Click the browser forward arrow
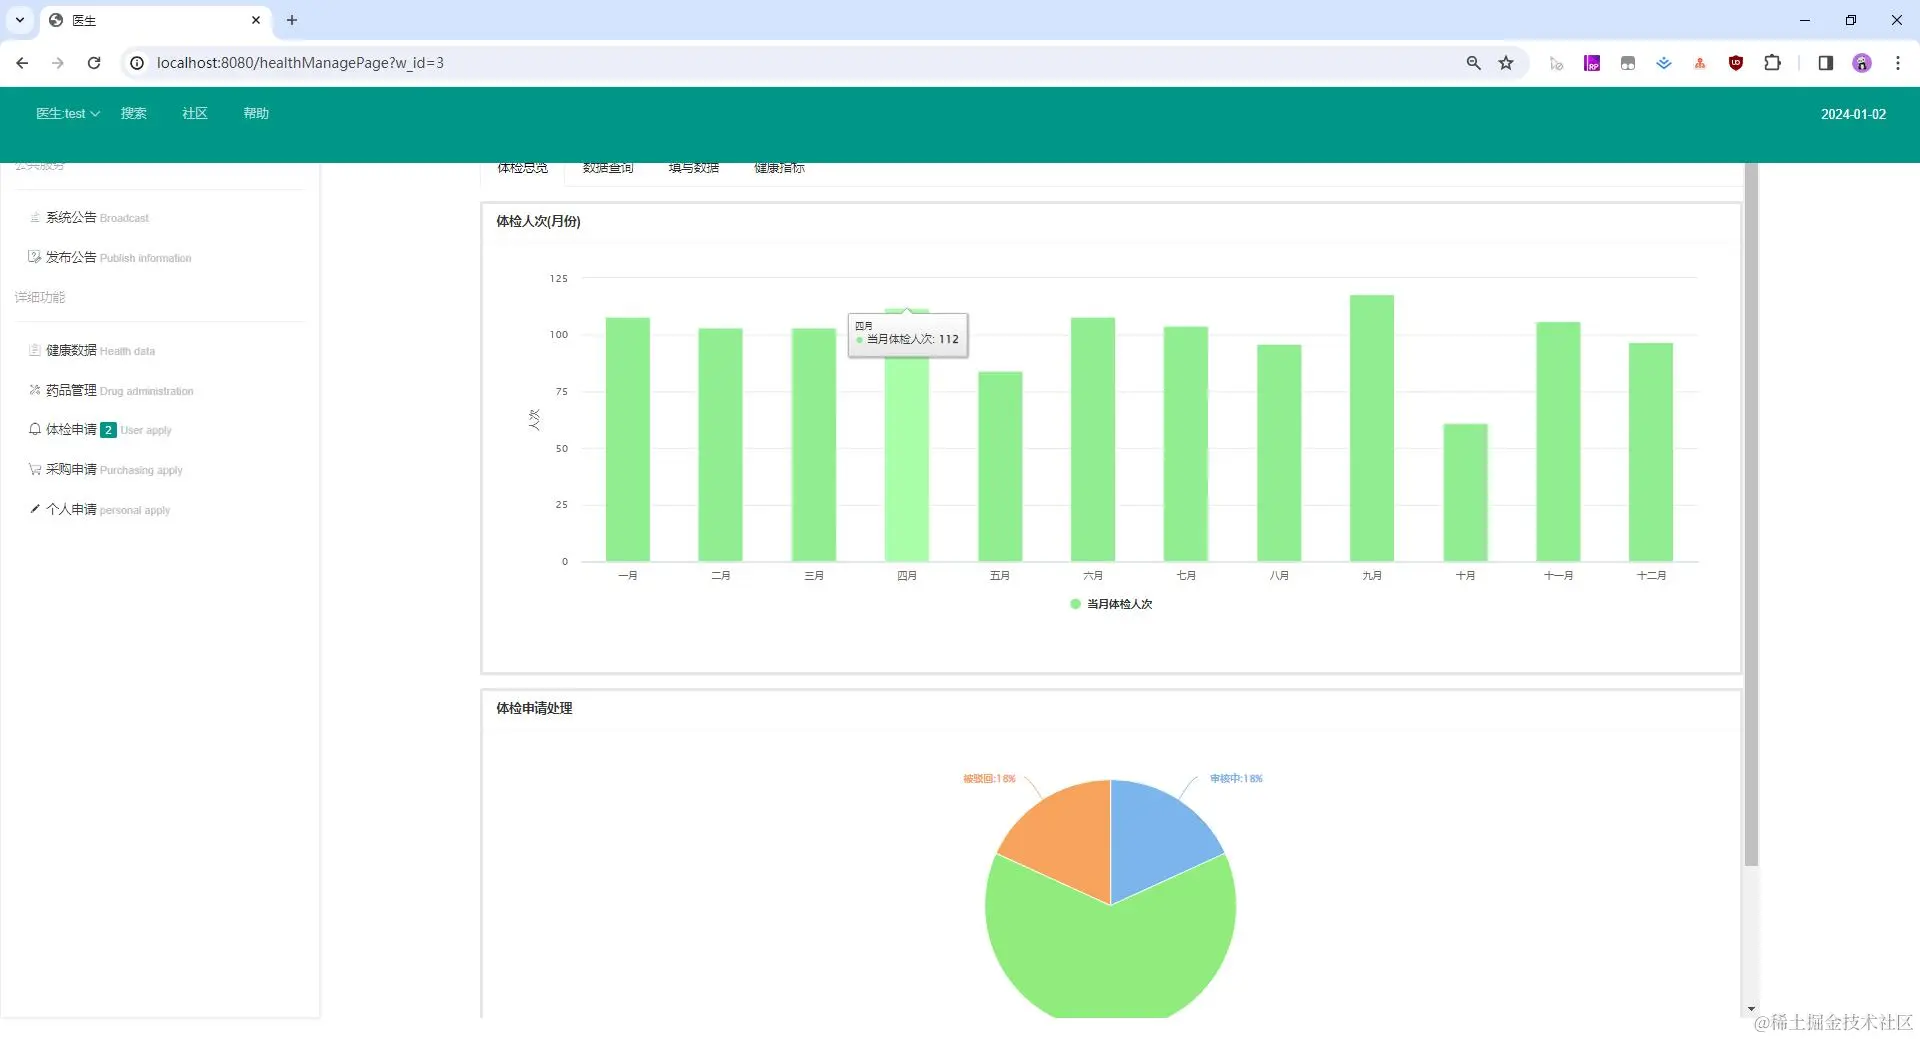1920x1039 pixels. tap(58, 63)
